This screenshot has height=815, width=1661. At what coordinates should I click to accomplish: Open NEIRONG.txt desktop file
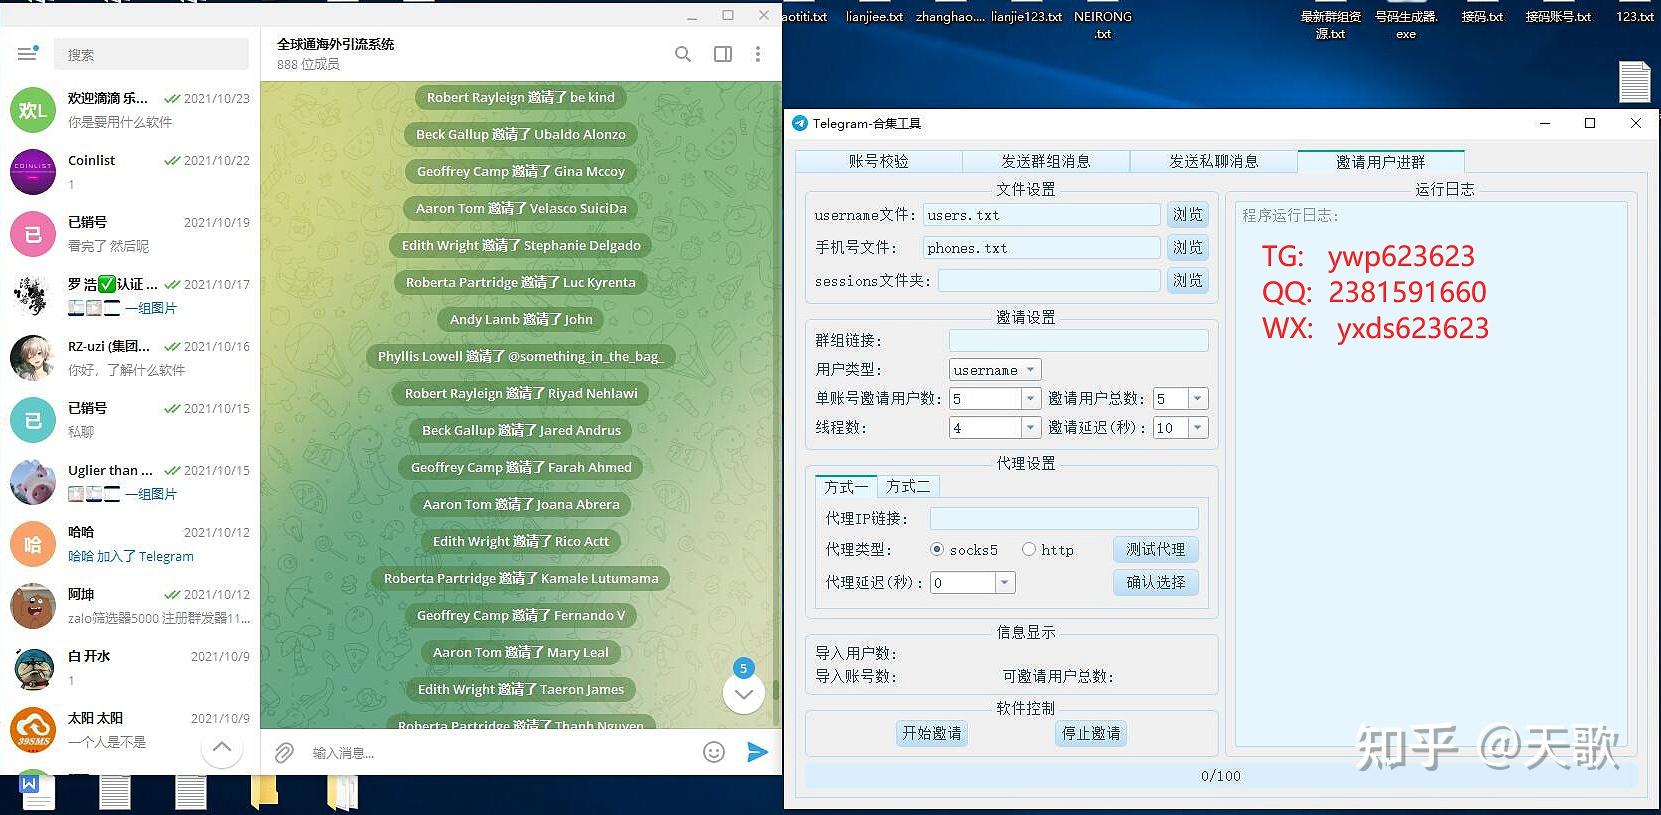[1103, 24]
